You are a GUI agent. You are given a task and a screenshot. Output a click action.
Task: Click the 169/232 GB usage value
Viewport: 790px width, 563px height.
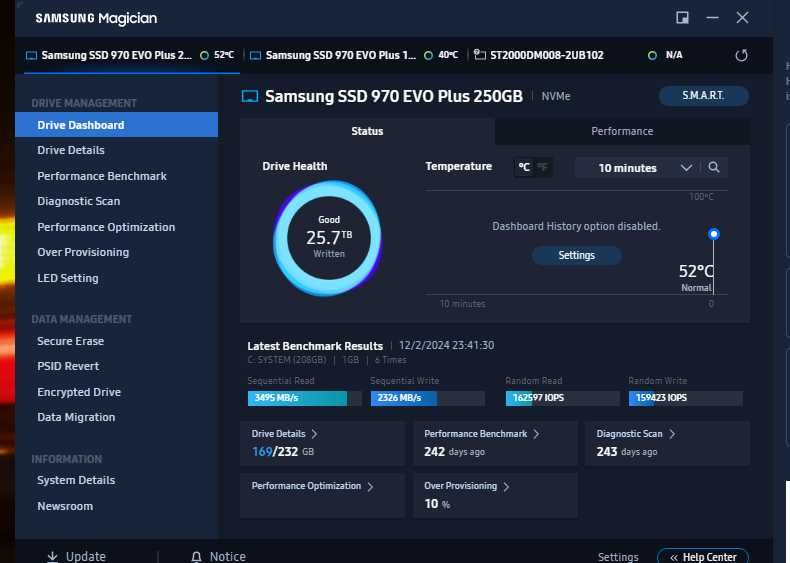click(x=283, y=451)
